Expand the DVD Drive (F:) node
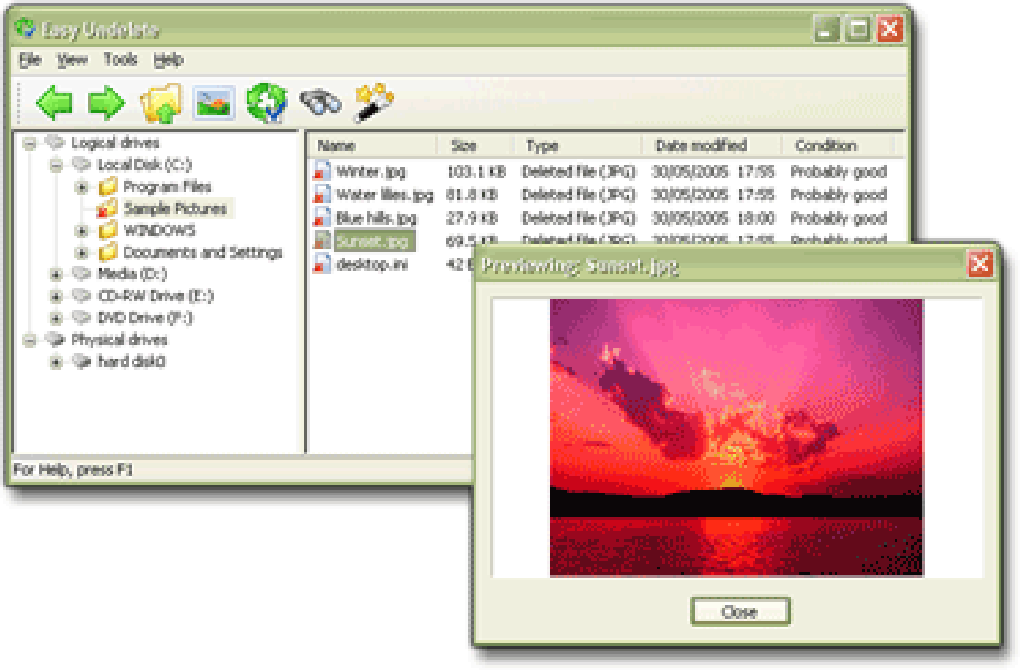The width and height of the screenshot is (1020, 670). point(56,318)
